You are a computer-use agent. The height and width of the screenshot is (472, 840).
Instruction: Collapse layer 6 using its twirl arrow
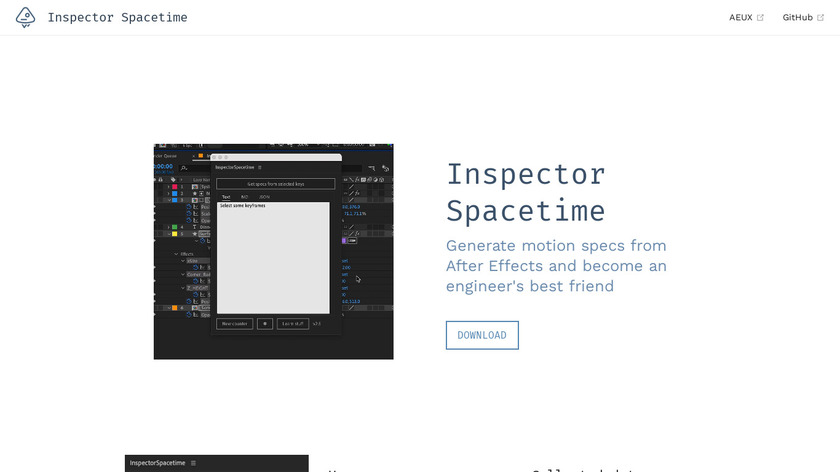pos(168,308)
